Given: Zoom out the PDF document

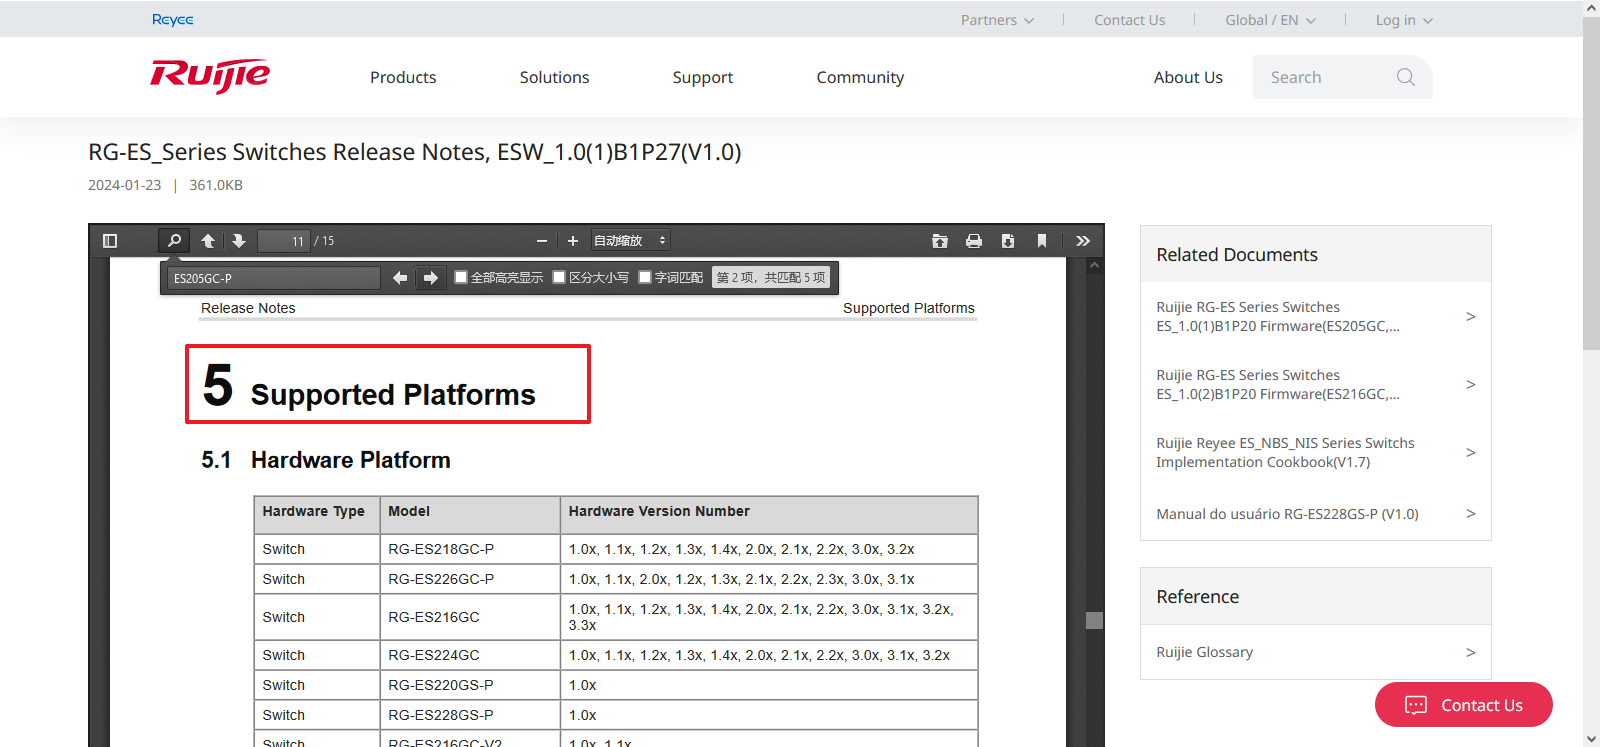Looking at the screenshot, I should click(x=542, y=241).
